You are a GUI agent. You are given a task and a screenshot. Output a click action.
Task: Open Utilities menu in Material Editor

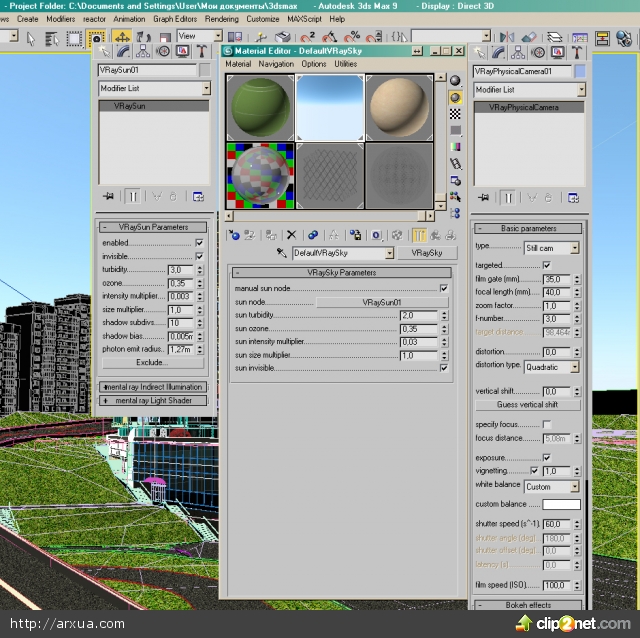(x=345, y=64)
